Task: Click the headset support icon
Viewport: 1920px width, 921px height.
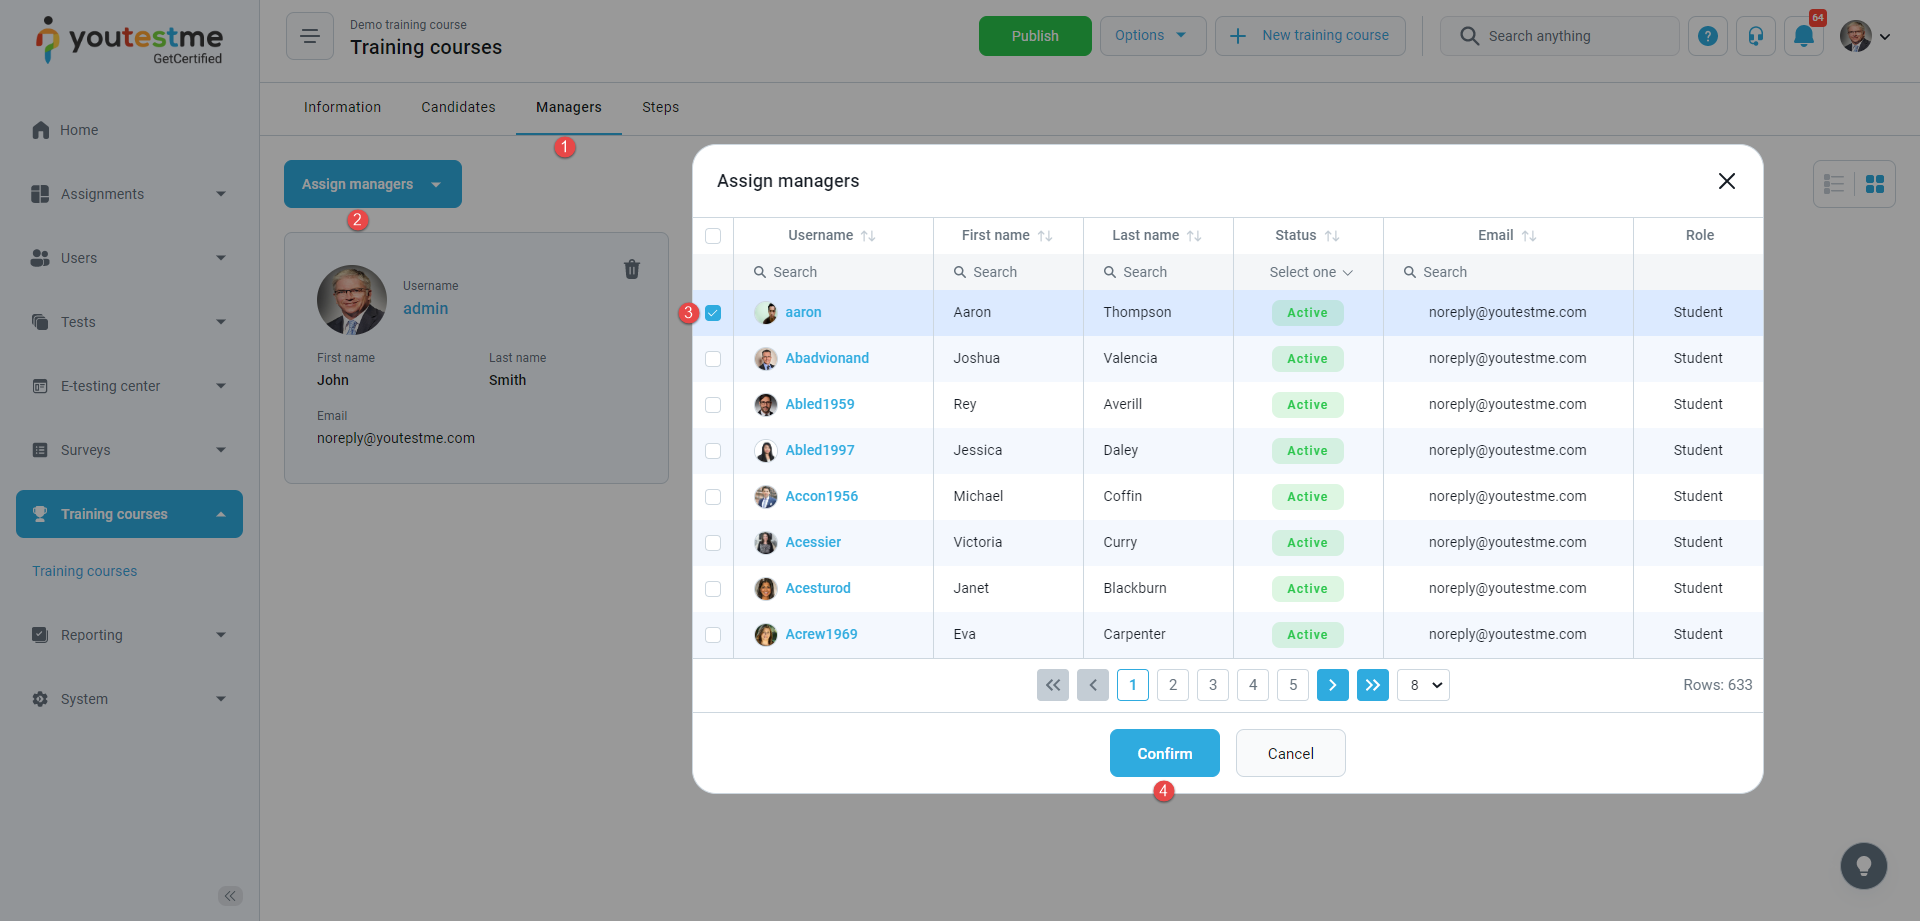Action: pyautogui.click(x=1756, y=36)
